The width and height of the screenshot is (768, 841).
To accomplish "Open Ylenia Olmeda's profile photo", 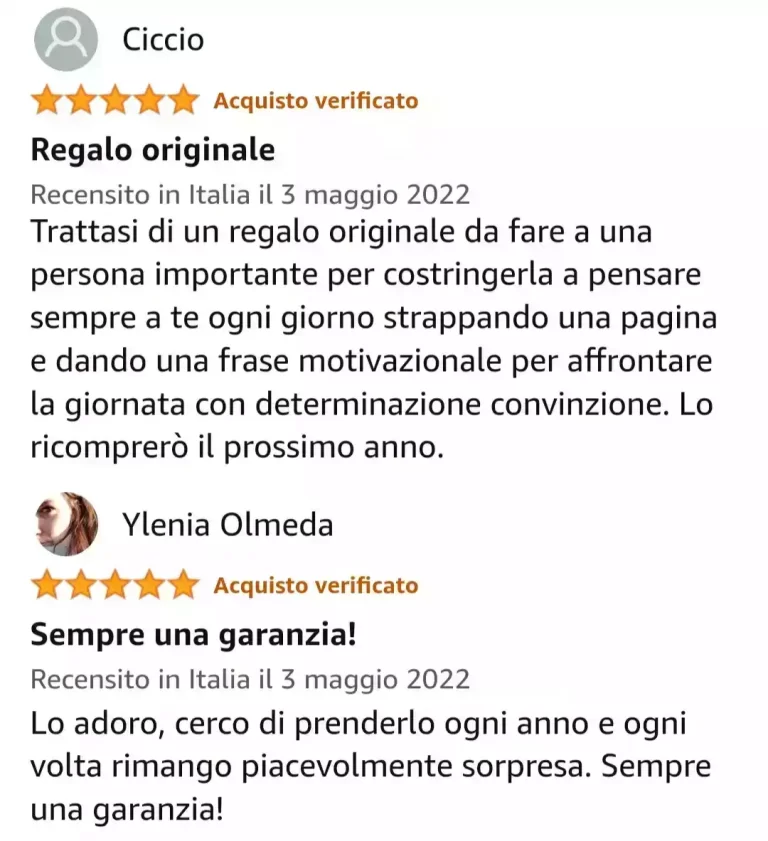I will pos(66,524).
